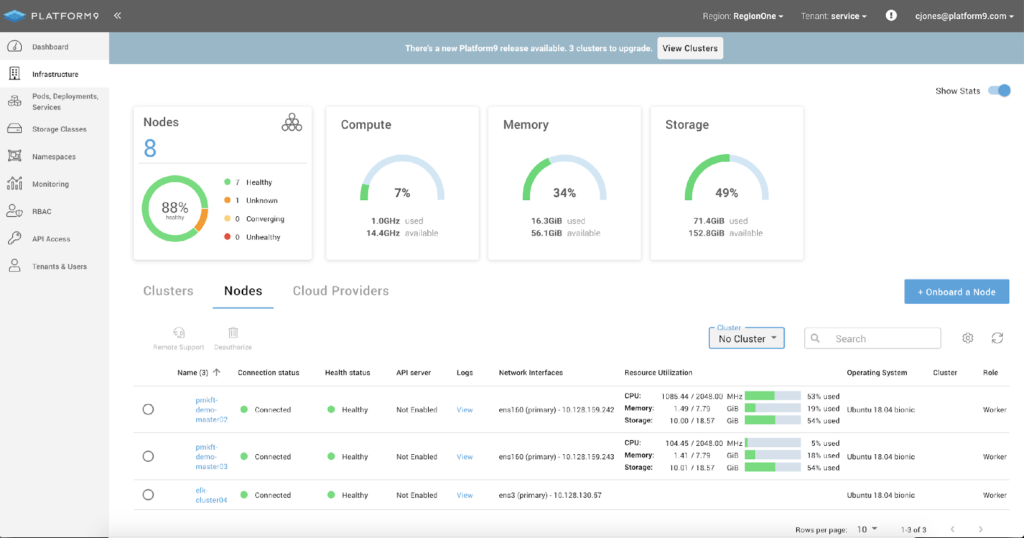Go to Monitoring in the sidebar

(x=50, y=184)
